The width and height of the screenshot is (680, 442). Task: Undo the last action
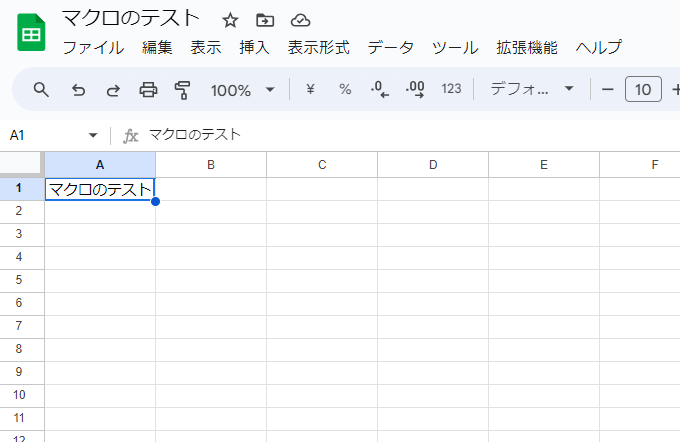(78, 90)
